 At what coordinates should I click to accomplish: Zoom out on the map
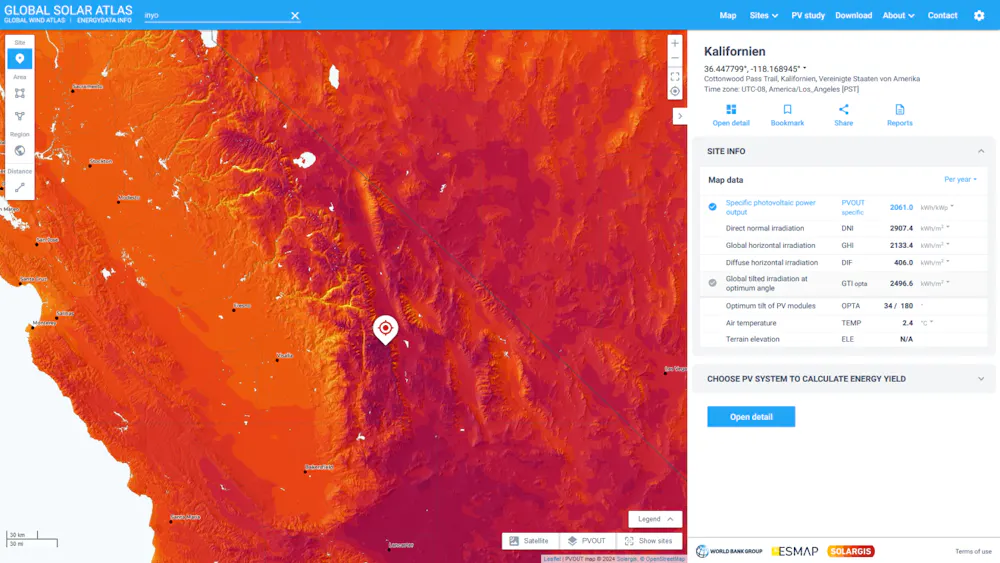[675, 58]
